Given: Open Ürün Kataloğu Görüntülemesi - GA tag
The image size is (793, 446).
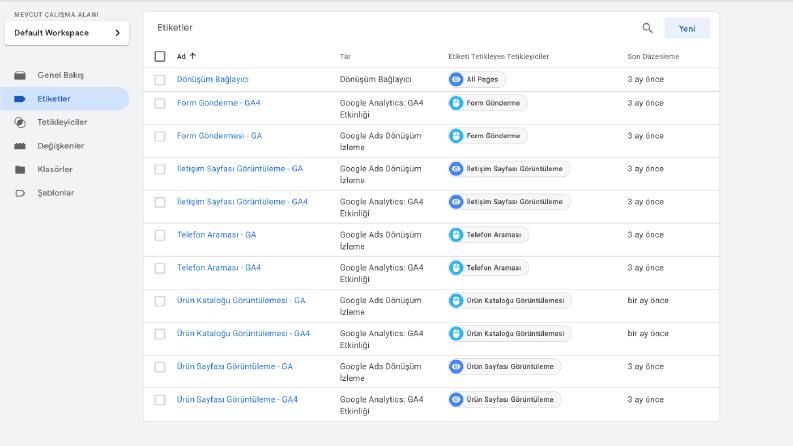Looking at the screenshot, I should pos(241,300).
